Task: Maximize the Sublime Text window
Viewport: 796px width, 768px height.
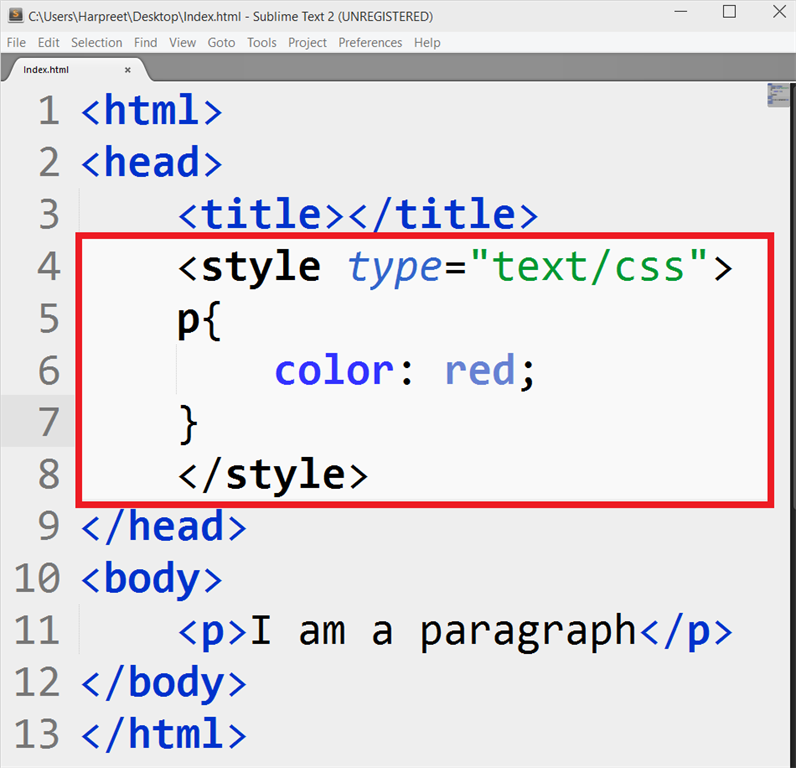Action: tap(728, 13)
